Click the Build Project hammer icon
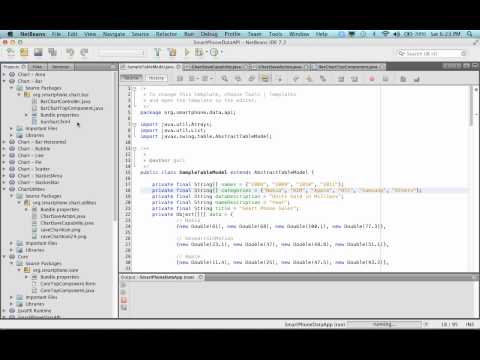Viewport: 480px width, 360px height. pyautogui.click(x=157, y=52)
